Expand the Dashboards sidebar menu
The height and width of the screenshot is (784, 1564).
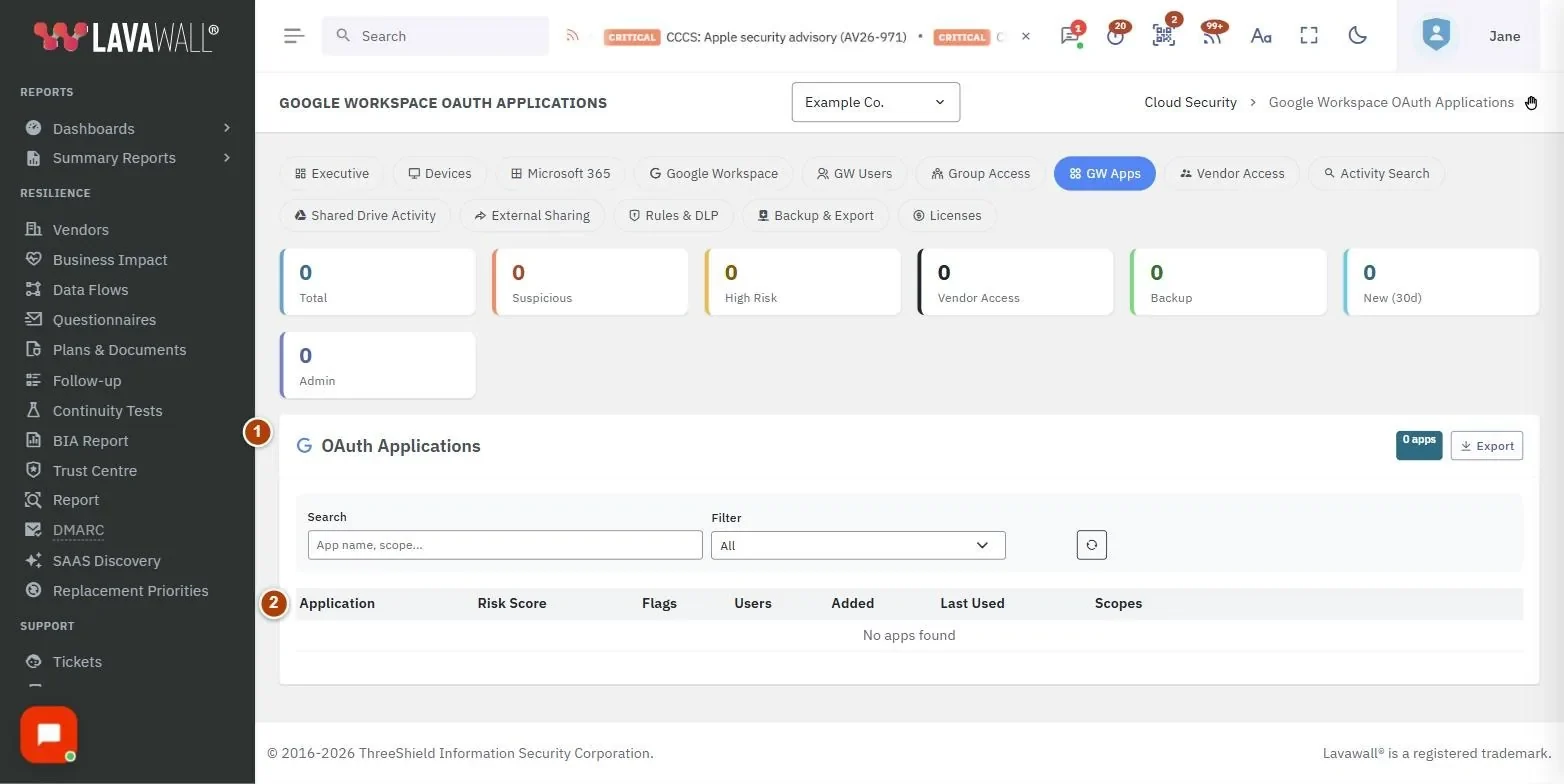tap(128, 128)
